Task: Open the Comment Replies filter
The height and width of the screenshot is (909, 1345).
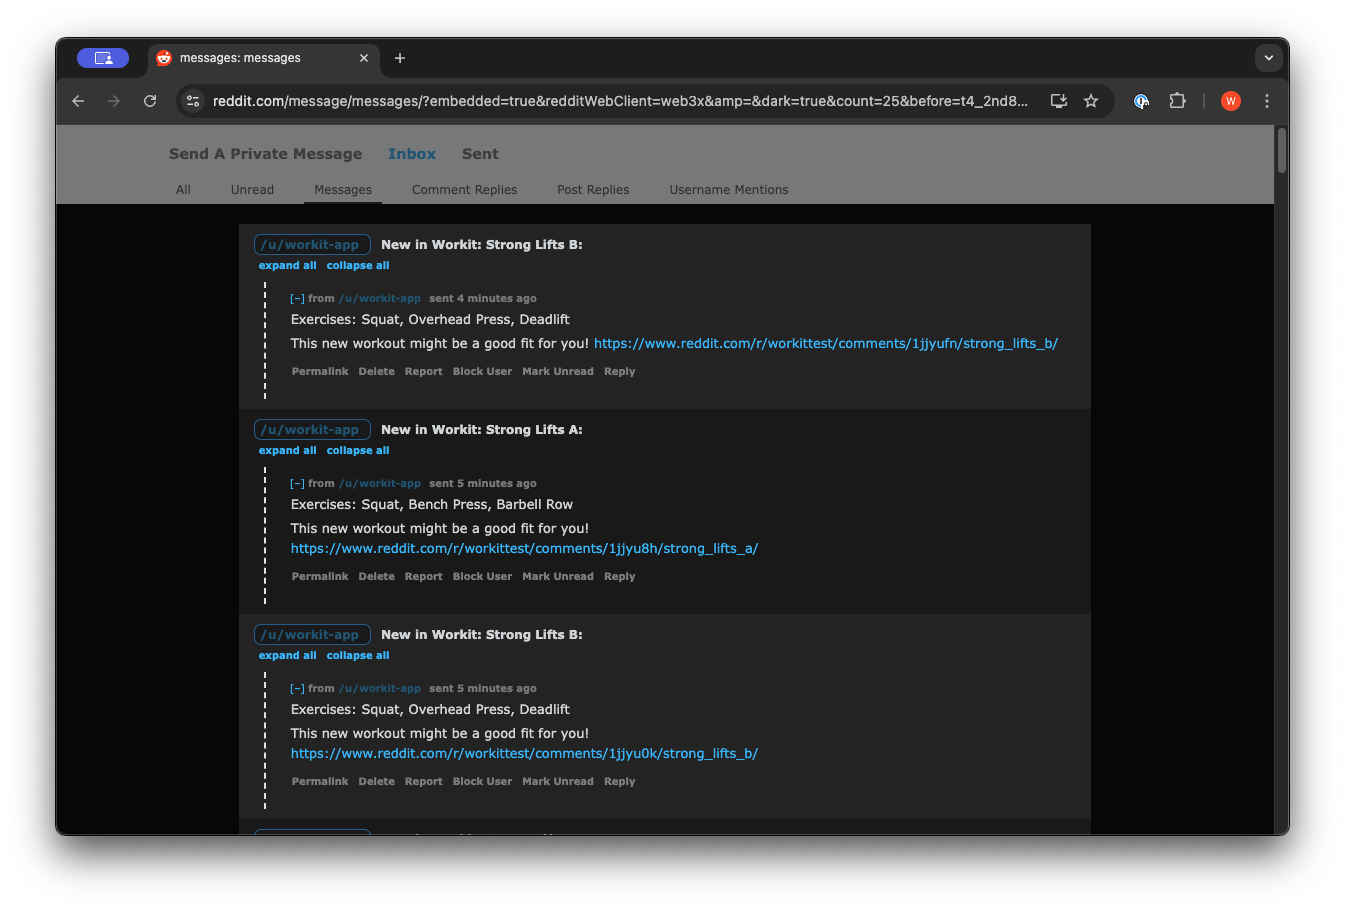Action: (x=465, y=190)
